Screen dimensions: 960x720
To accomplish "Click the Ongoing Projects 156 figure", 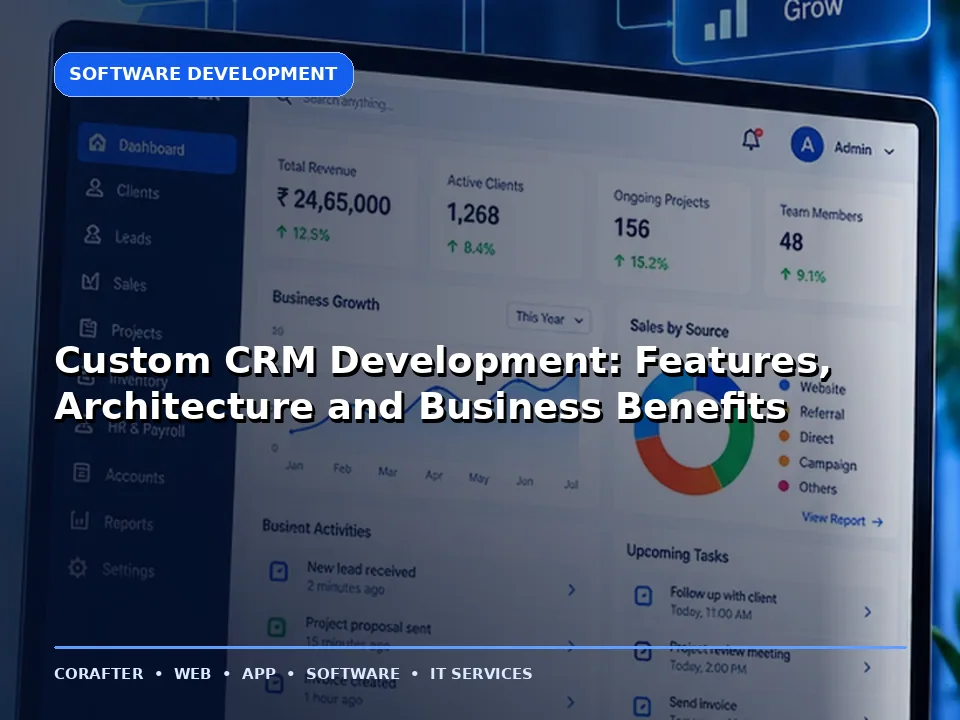I will point(631,228).
